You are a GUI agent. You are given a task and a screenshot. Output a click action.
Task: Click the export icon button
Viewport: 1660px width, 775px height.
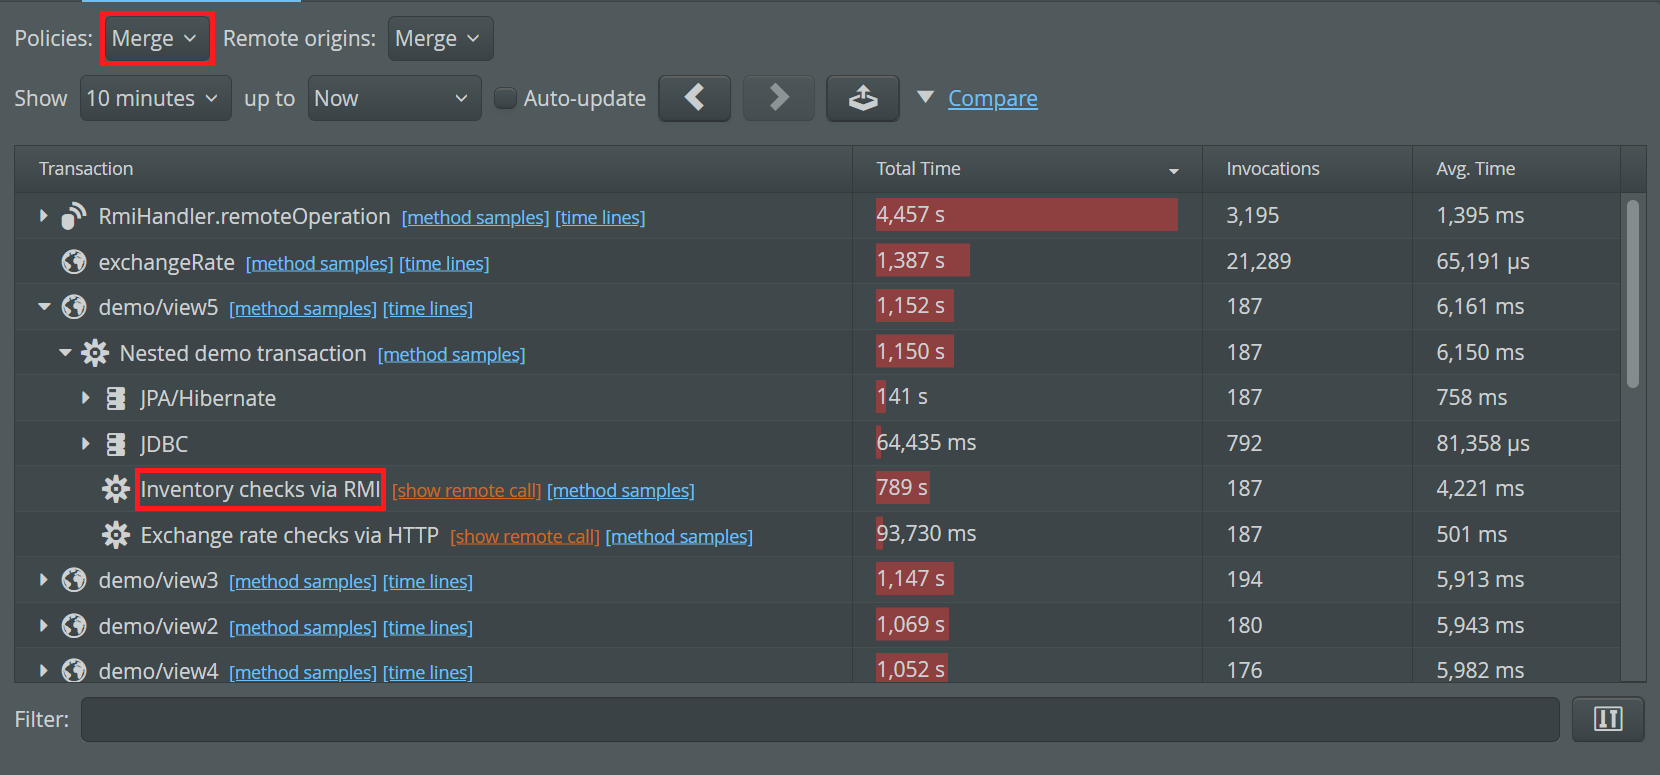(x=862, y=98)
